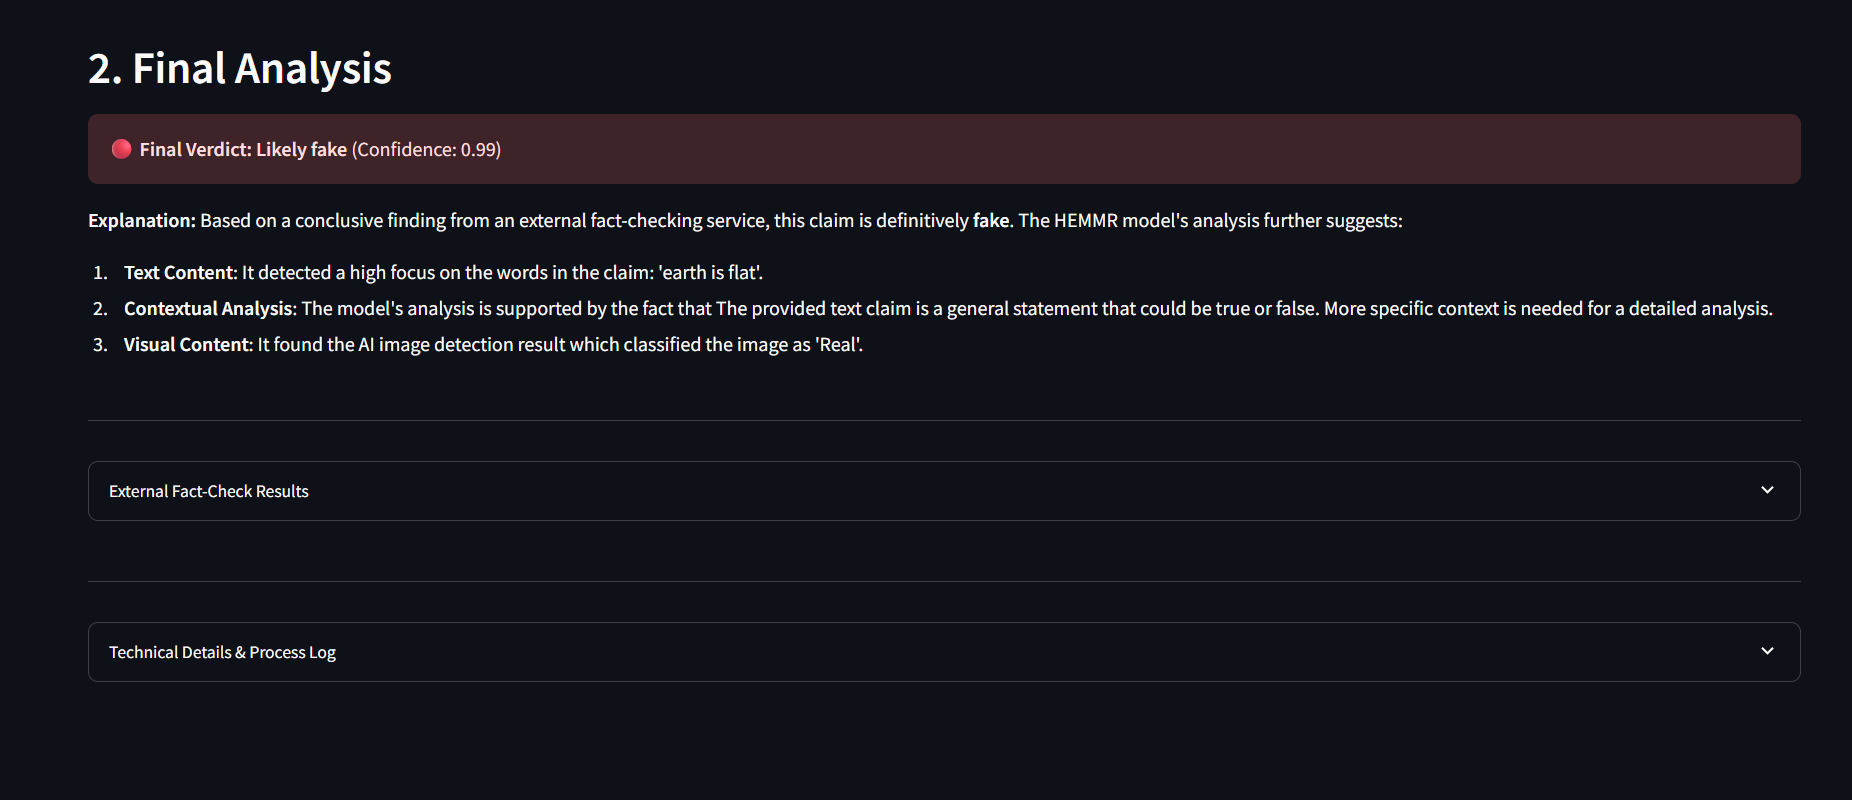
Task: Click the red circle verdict icon
Action: coord(122,149)
